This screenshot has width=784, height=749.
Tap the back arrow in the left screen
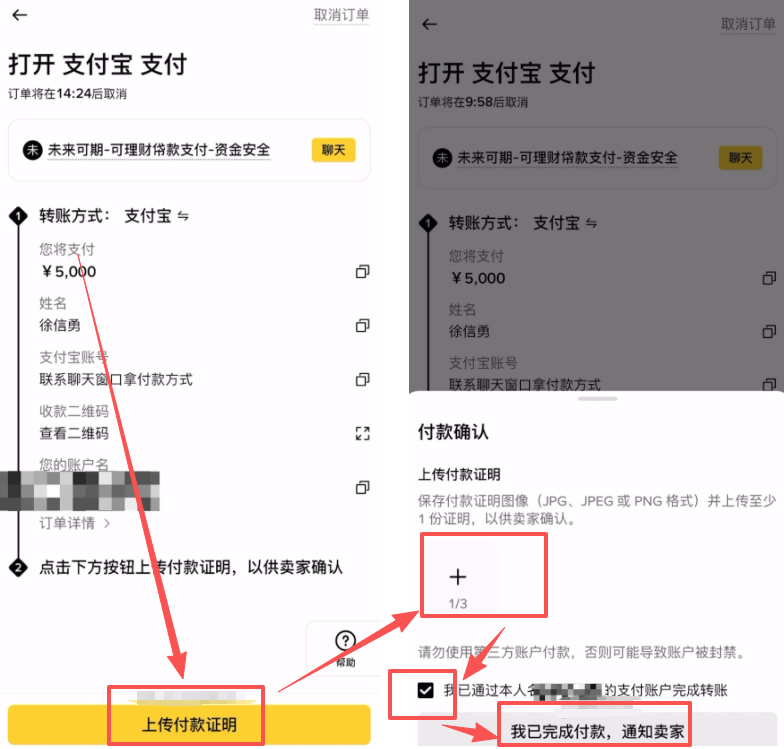point(20,15)
